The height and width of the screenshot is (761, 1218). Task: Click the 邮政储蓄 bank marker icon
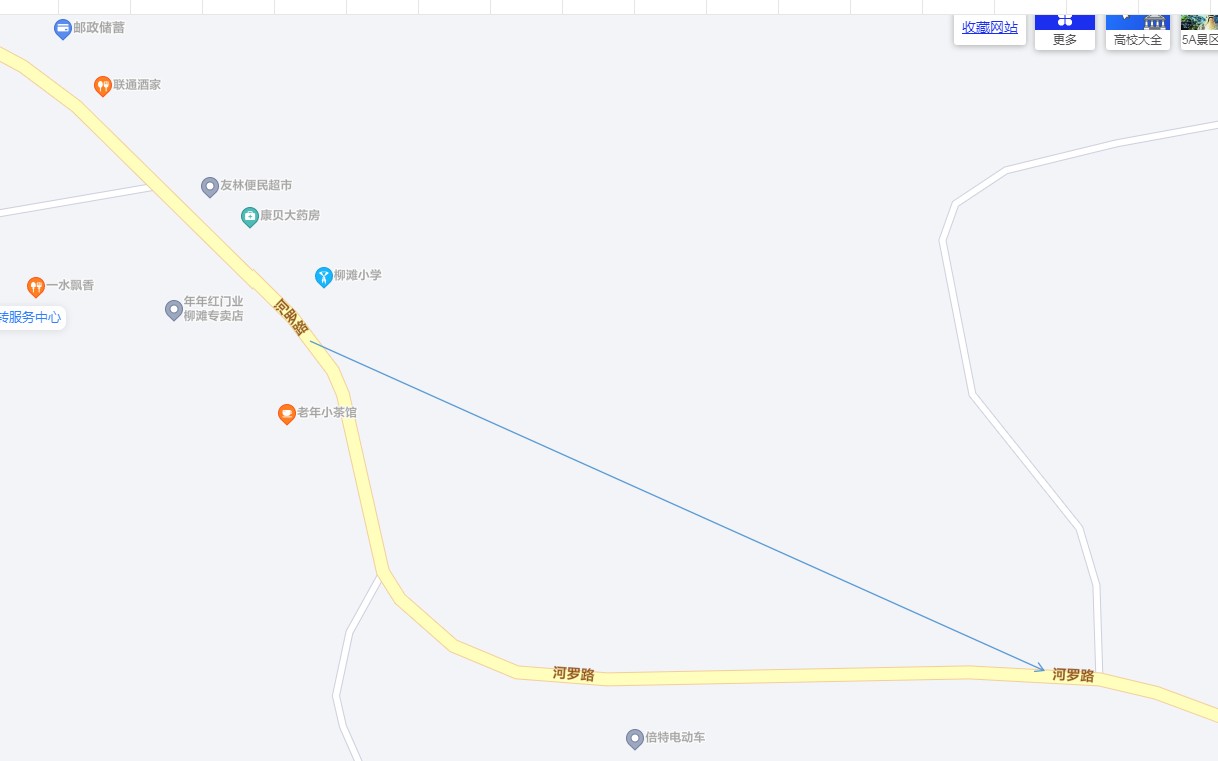63,29
